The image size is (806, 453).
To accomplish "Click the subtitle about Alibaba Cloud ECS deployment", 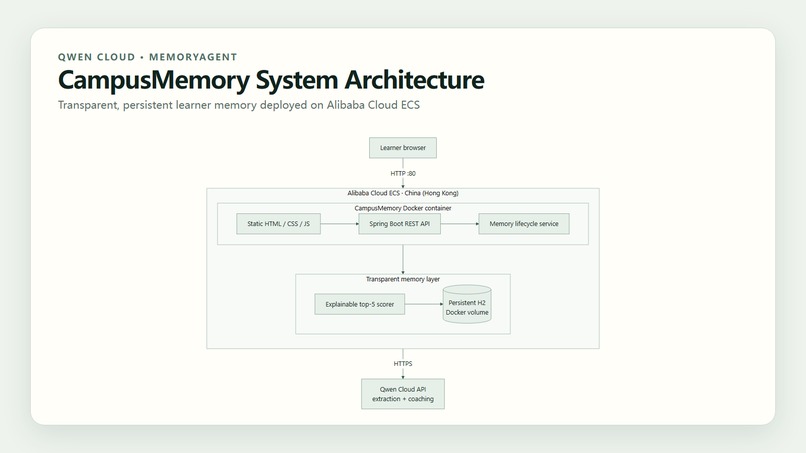I will click(239, 105).
